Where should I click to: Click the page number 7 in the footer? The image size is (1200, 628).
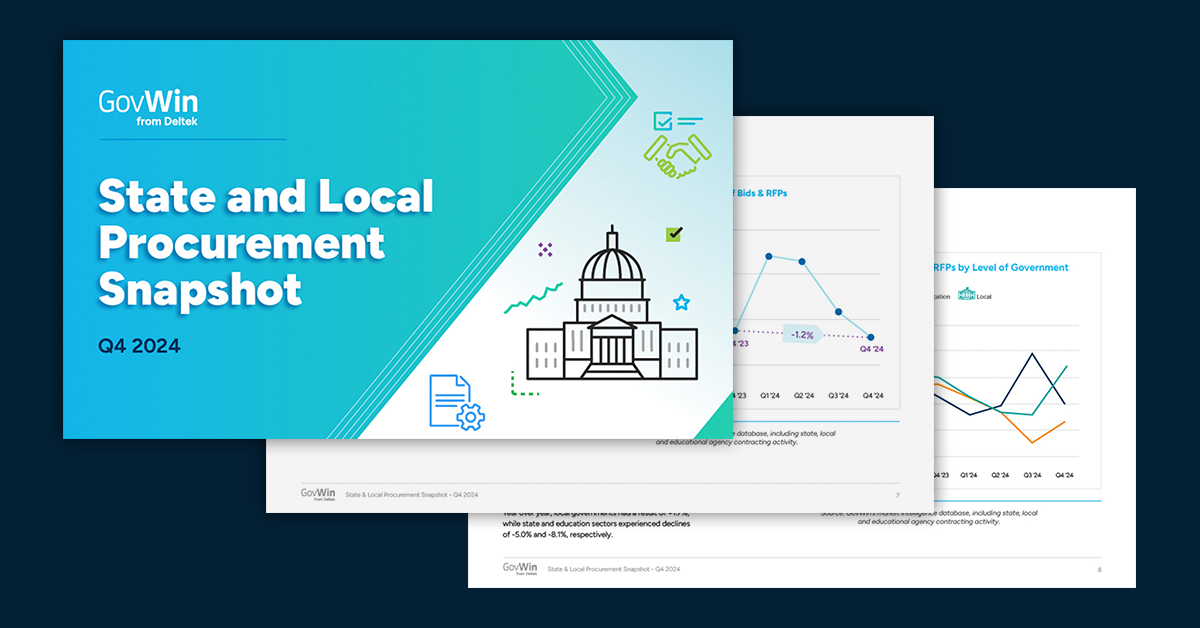click(x=897, y=496)
